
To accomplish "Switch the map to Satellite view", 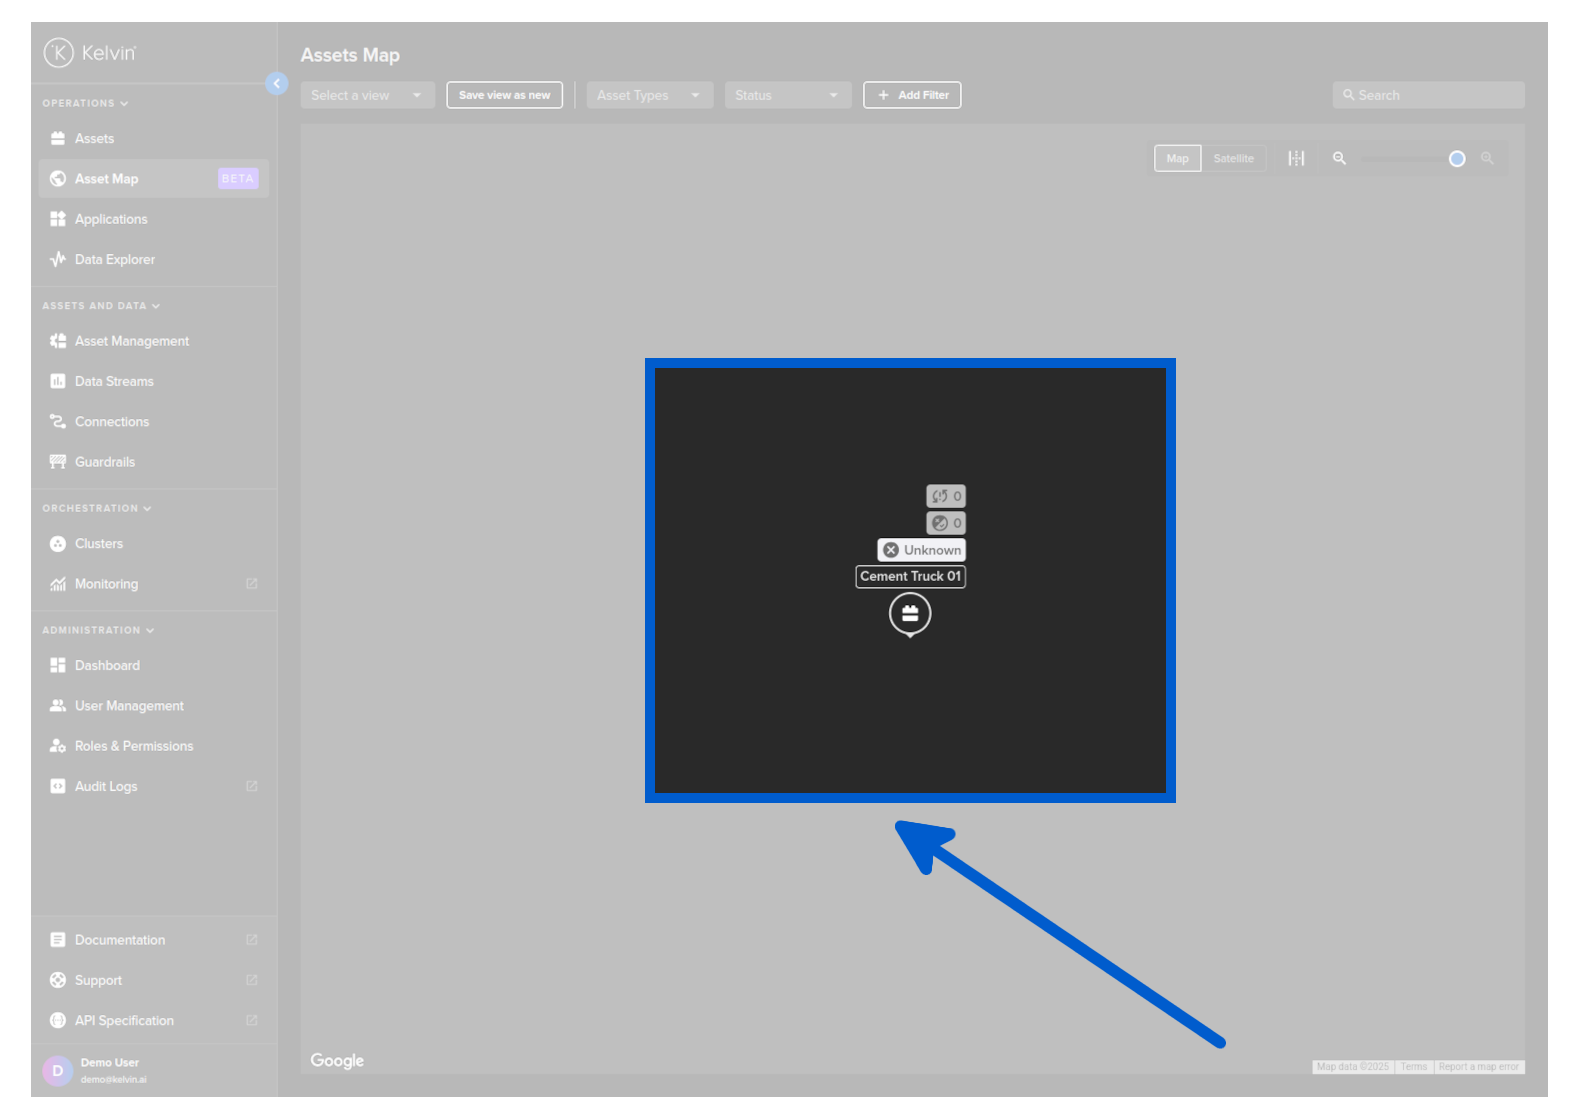I will coord(1233,158).
